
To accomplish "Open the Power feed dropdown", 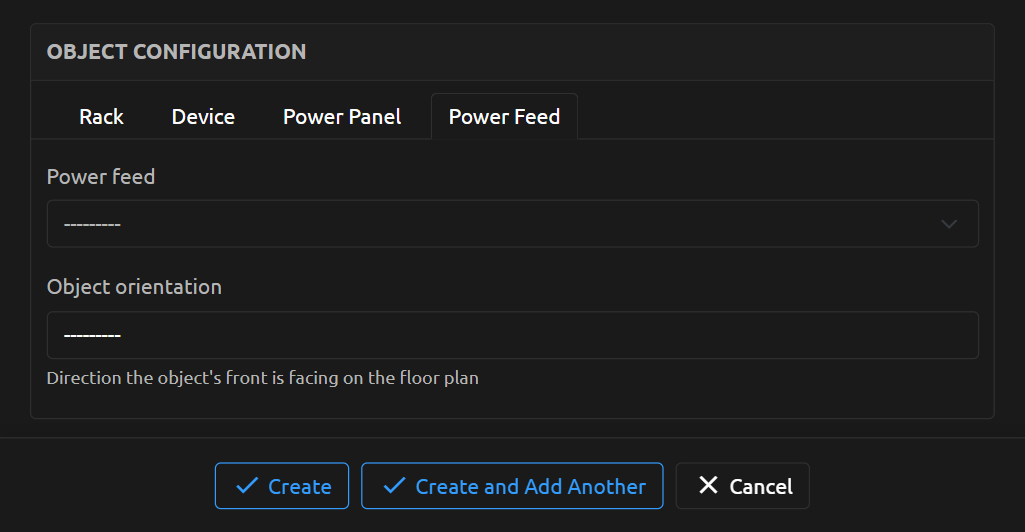I will pyautogui.click(x=512, y=224).
